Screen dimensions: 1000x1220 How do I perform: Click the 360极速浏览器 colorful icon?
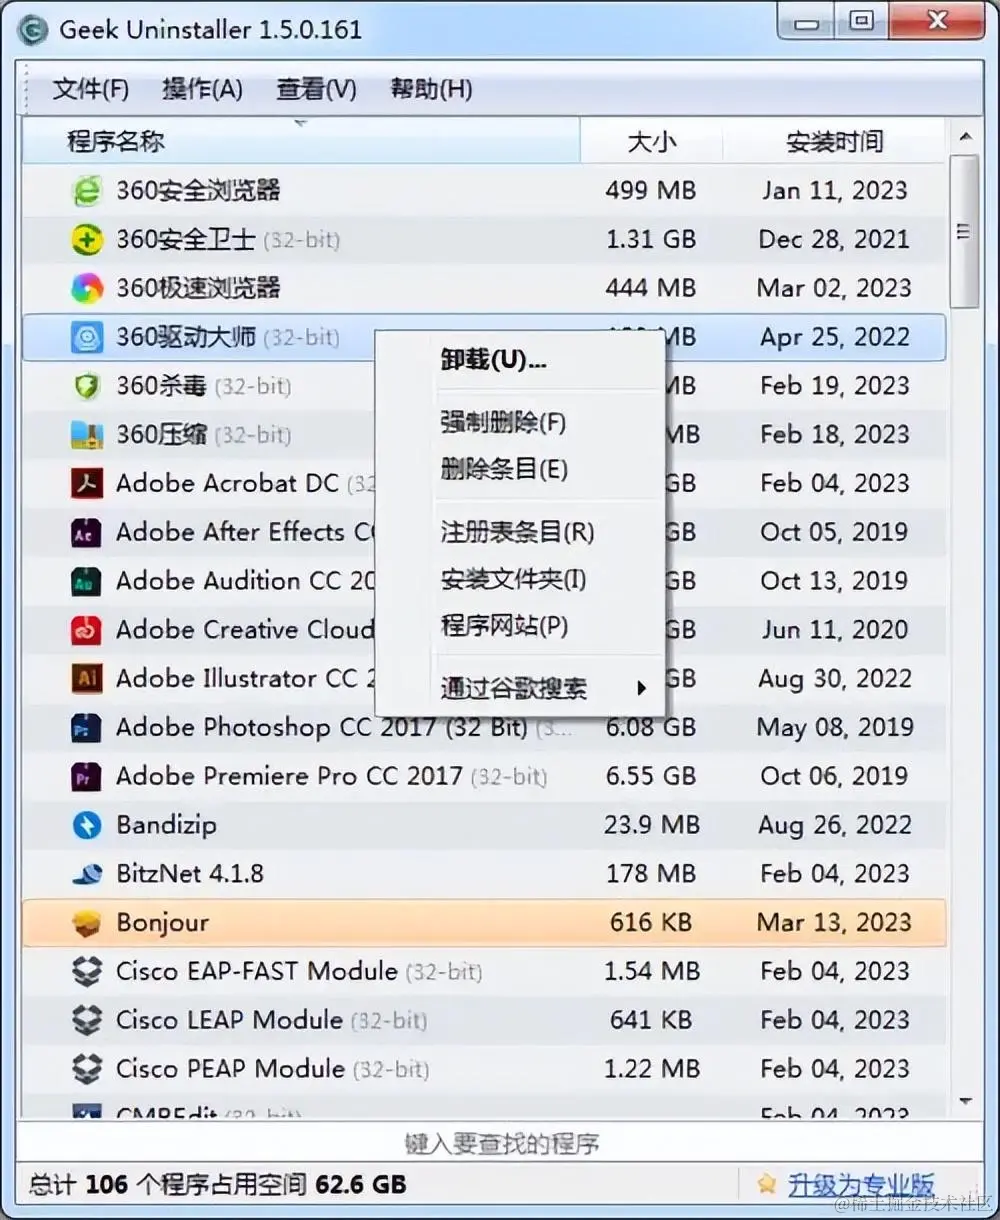(87, 288)
